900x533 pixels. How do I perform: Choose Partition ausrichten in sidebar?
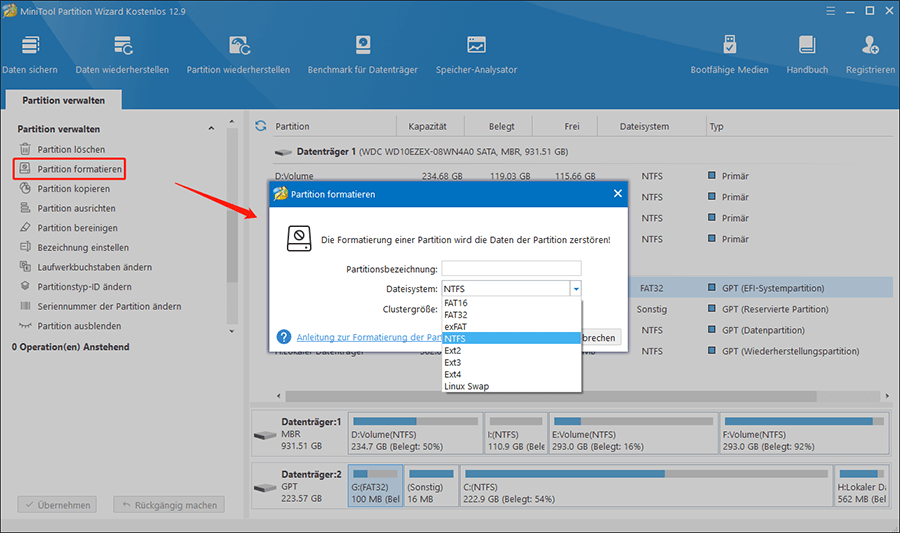76,208
